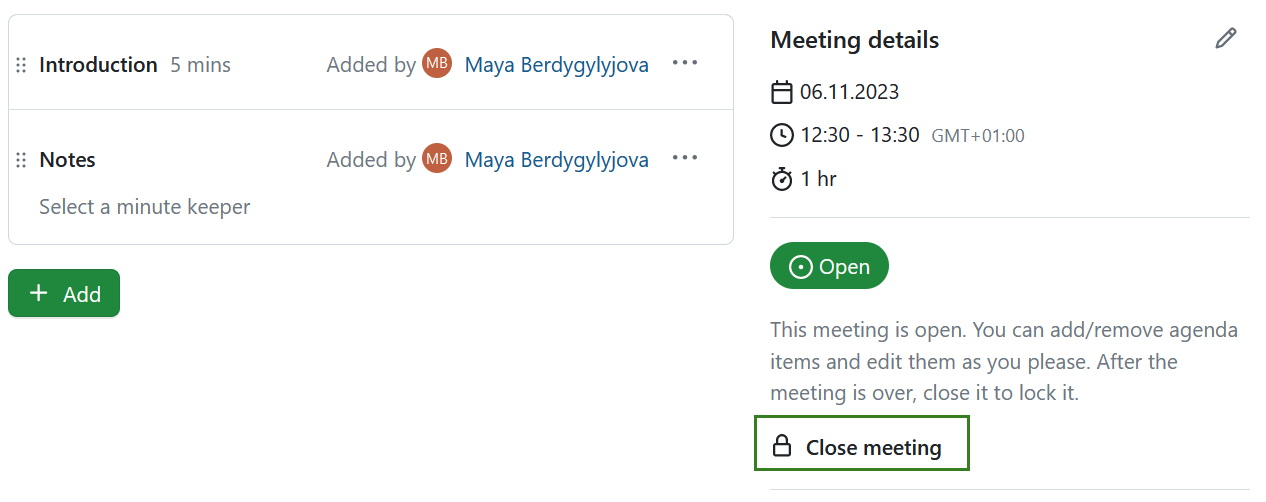Grab the drag handle beside Notes
The image size is (1266, 502).
(x=21, y=160)
